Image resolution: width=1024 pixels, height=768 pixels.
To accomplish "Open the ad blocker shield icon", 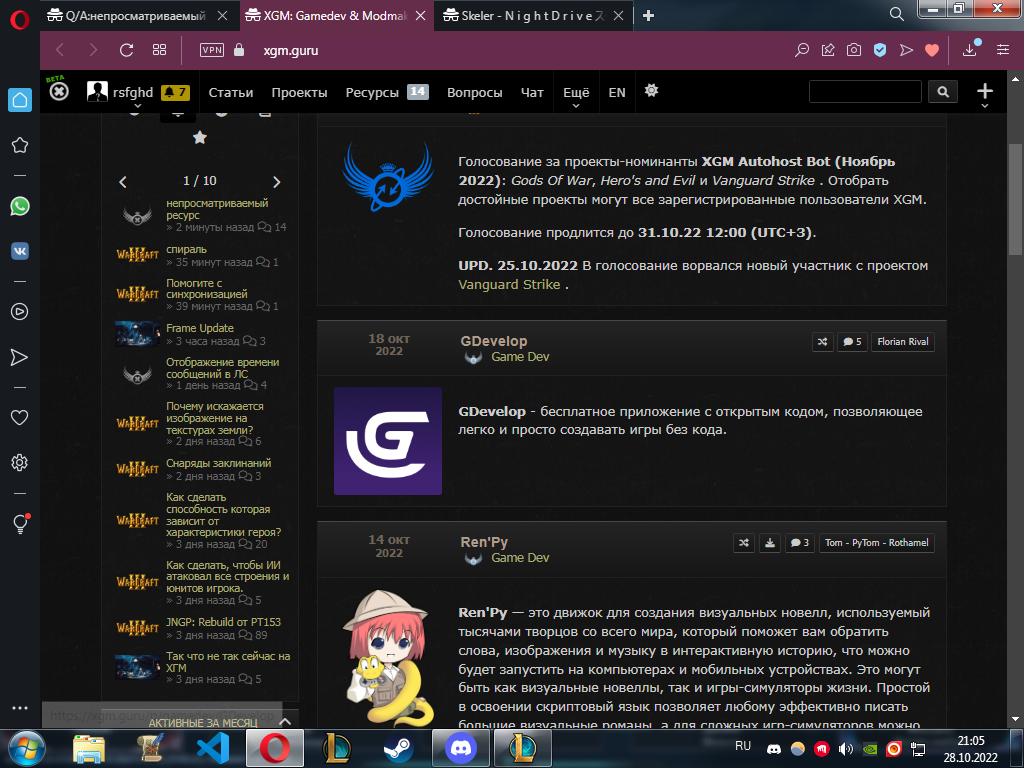I will [880, 50].
